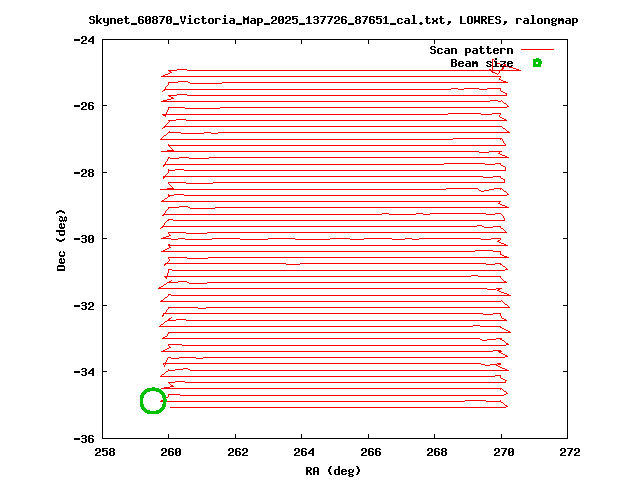Click the x-axis tick label 268
Viewport: 640px width, 480px height.
(437, 452)
